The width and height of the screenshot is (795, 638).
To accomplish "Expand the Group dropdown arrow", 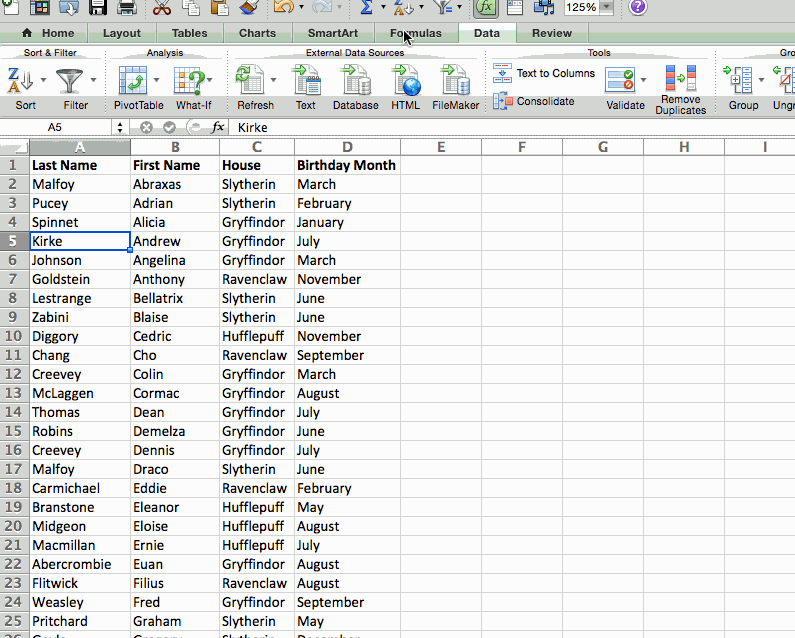I will (761, 80).
